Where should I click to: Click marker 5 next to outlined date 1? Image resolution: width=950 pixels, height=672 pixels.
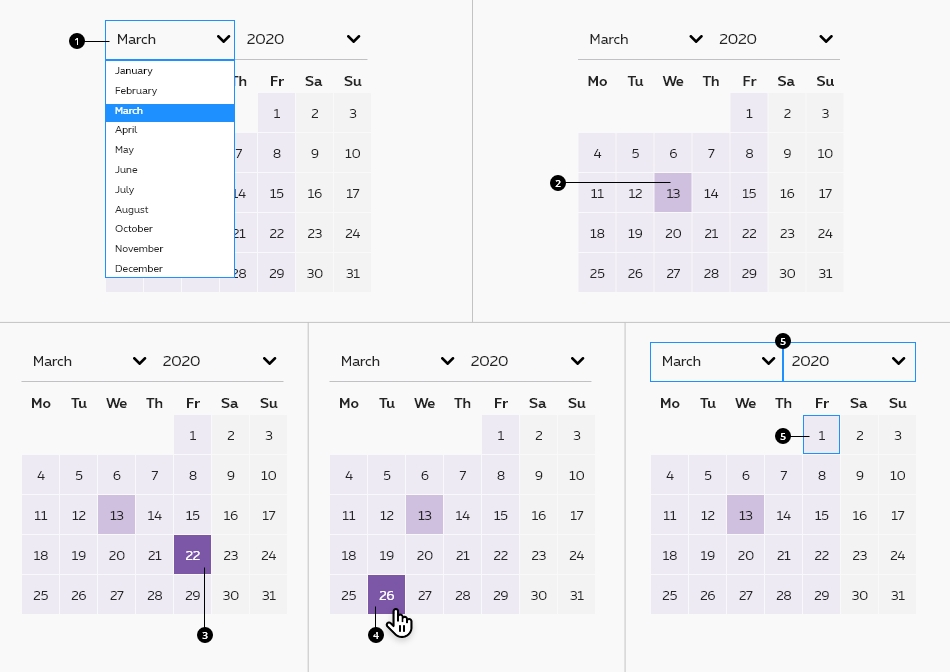coord(783,436)
